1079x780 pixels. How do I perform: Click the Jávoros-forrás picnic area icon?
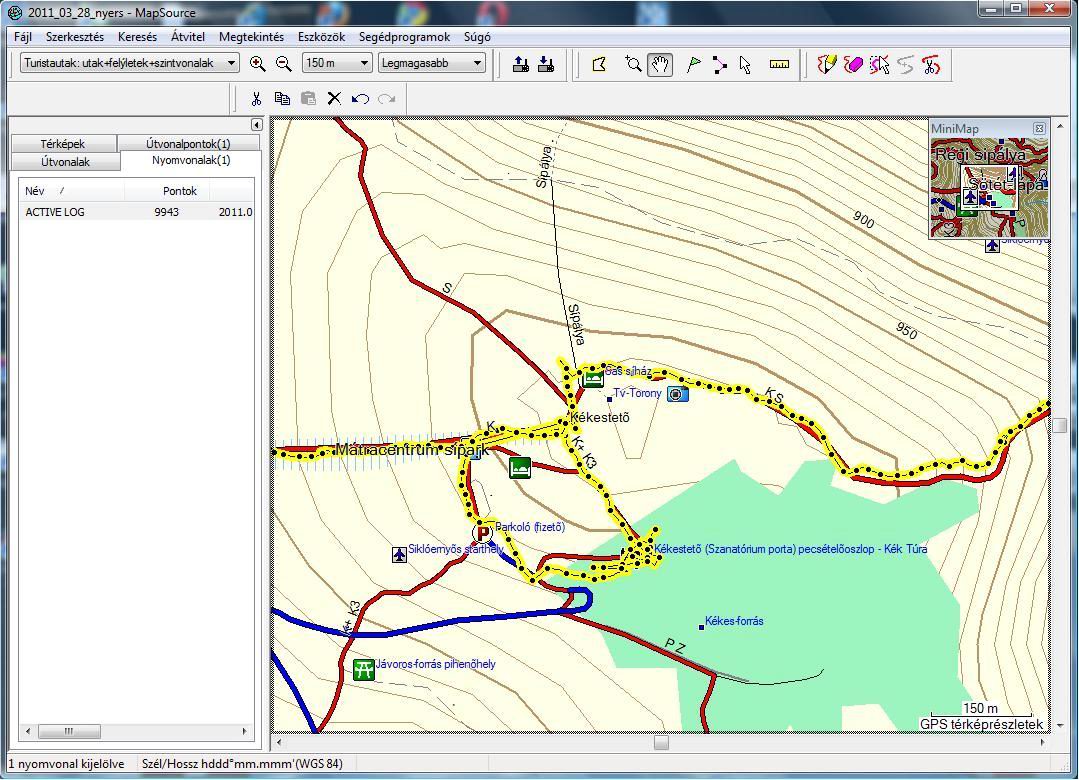point(363,669)
